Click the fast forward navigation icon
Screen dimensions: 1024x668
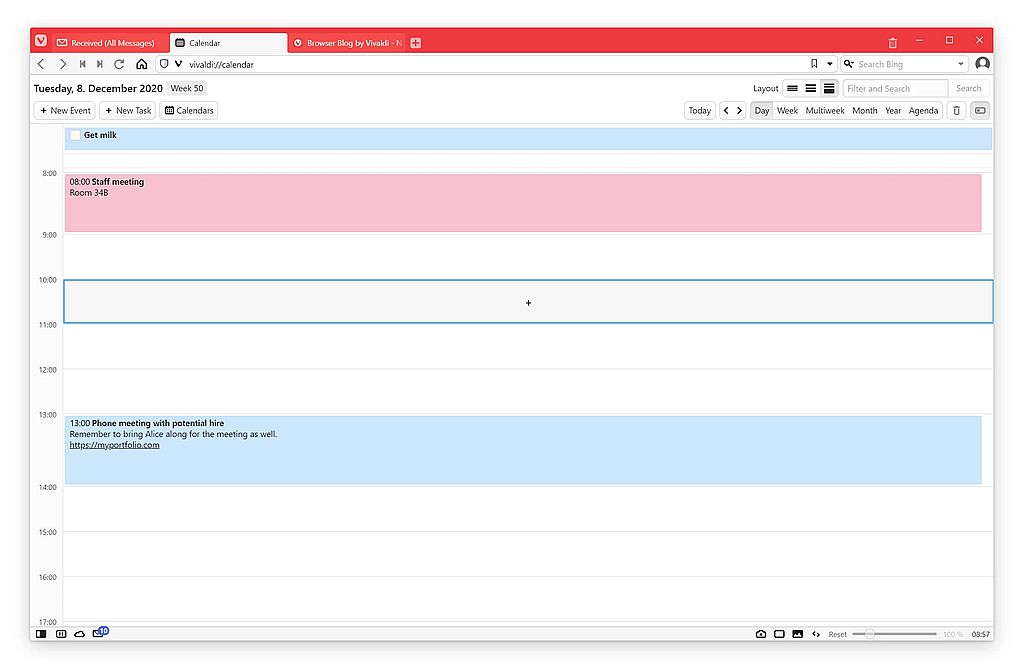pyautogui.click(x=100, y=64)
